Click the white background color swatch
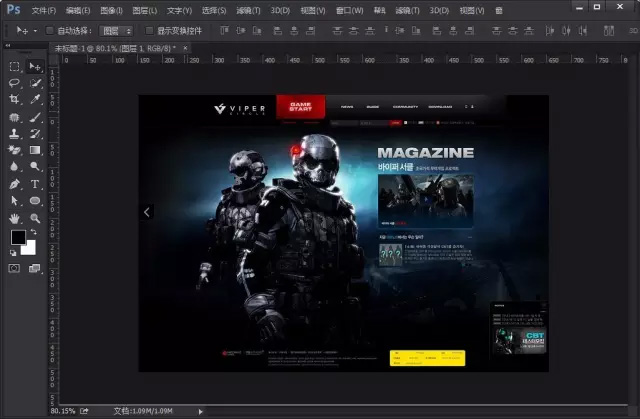 pos(30,248)
